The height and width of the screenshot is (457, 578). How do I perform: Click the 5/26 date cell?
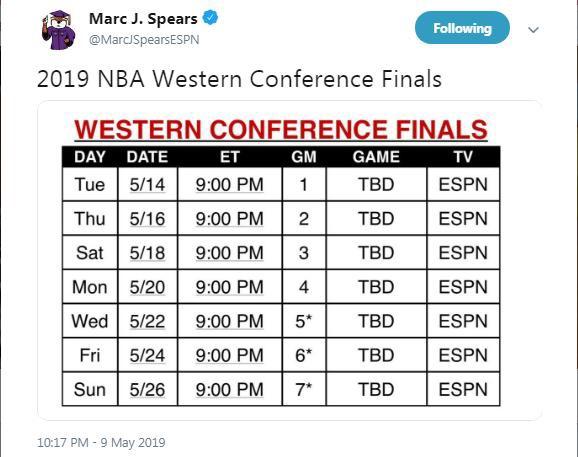pos(147,390)
